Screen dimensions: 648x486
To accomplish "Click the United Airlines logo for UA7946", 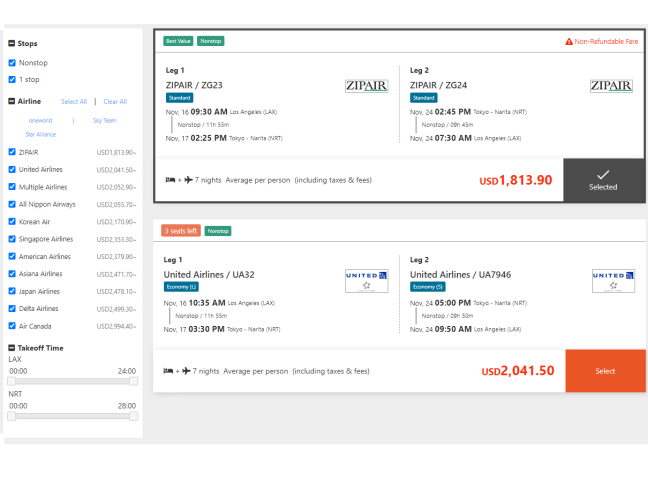I will (x=611, y=280).
